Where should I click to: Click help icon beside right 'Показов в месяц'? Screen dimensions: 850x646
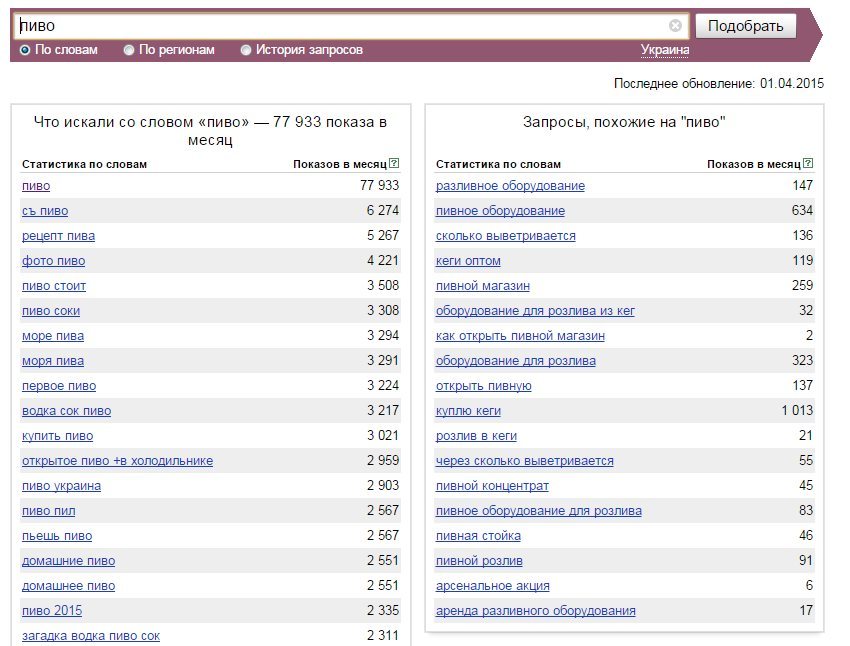point(808,164)
